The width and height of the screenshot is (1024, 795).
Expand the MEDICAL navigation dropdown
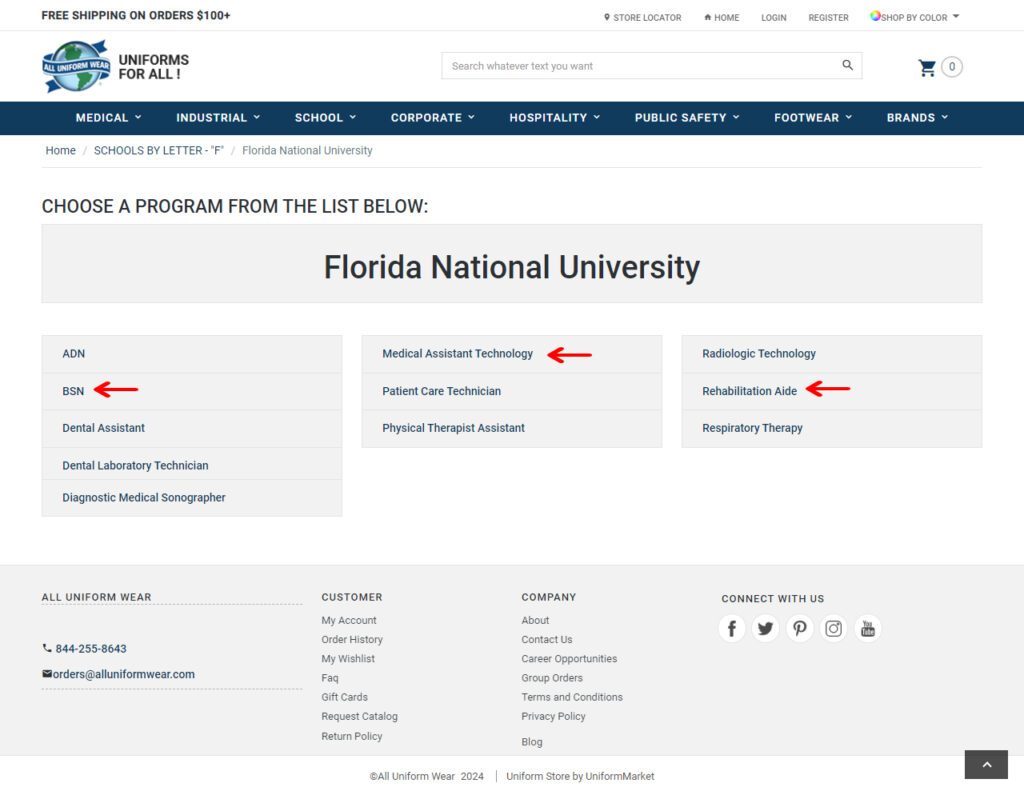pos(107,118)
